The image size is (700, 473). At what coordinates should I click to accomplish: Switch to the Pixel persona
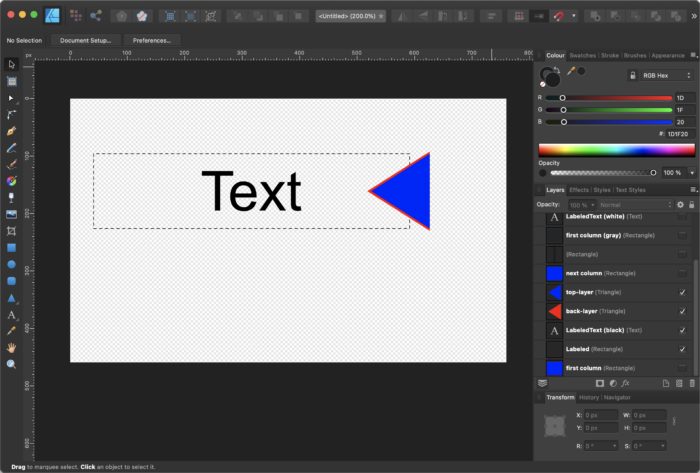pos(76,16)
